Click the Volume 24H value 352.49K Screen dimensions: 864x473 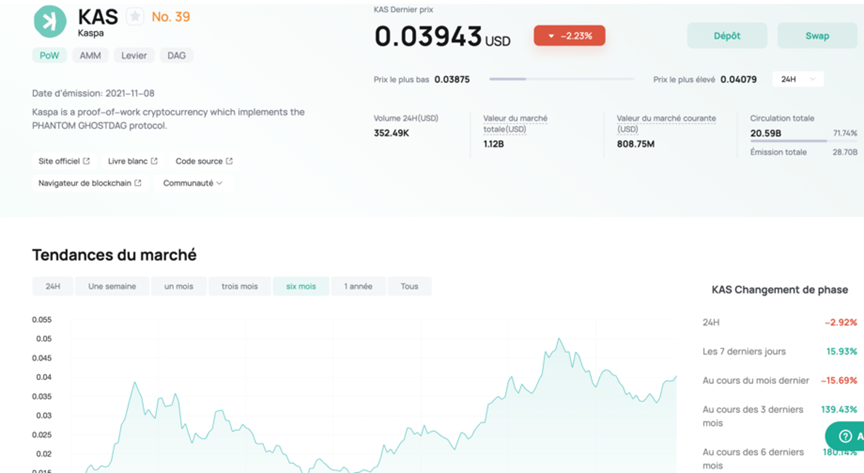coord(391,133)
